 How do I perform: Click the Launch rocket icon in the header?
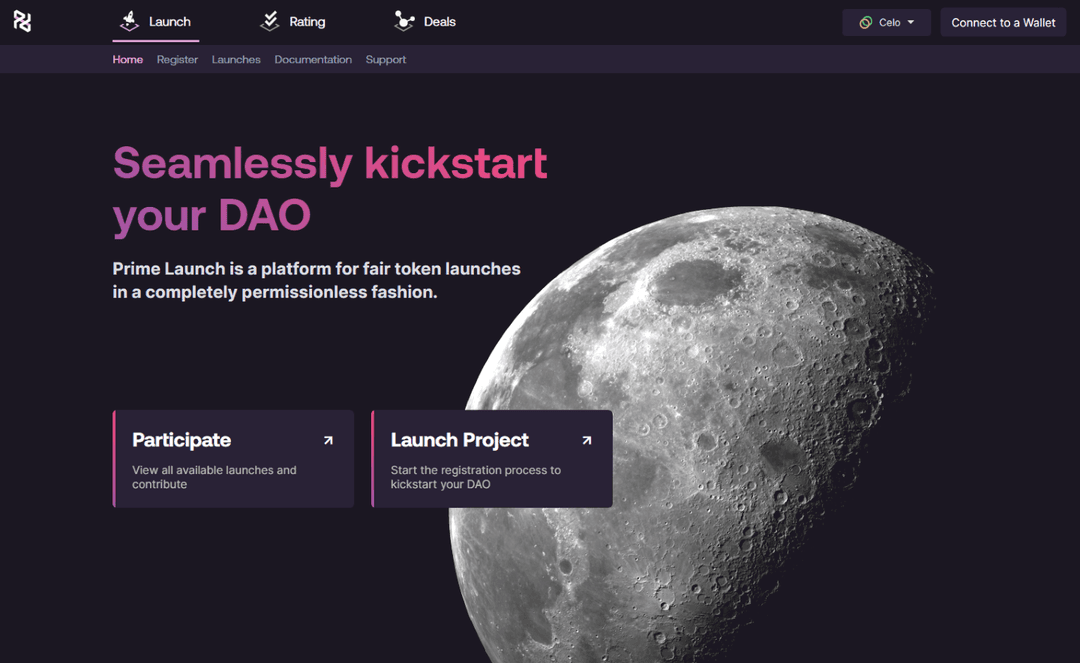[129, 21]
